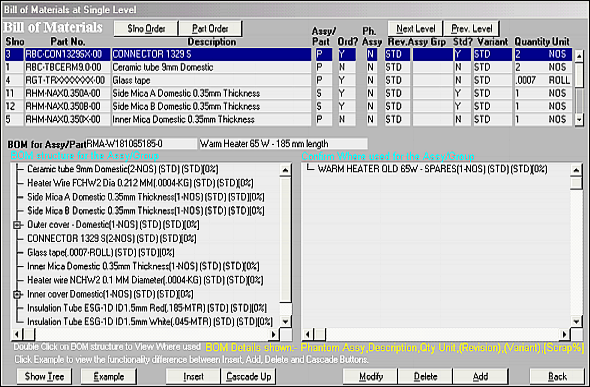Click table scrollbar down arrow
Screen dimensions: 590x387
[x=579, y=120]
